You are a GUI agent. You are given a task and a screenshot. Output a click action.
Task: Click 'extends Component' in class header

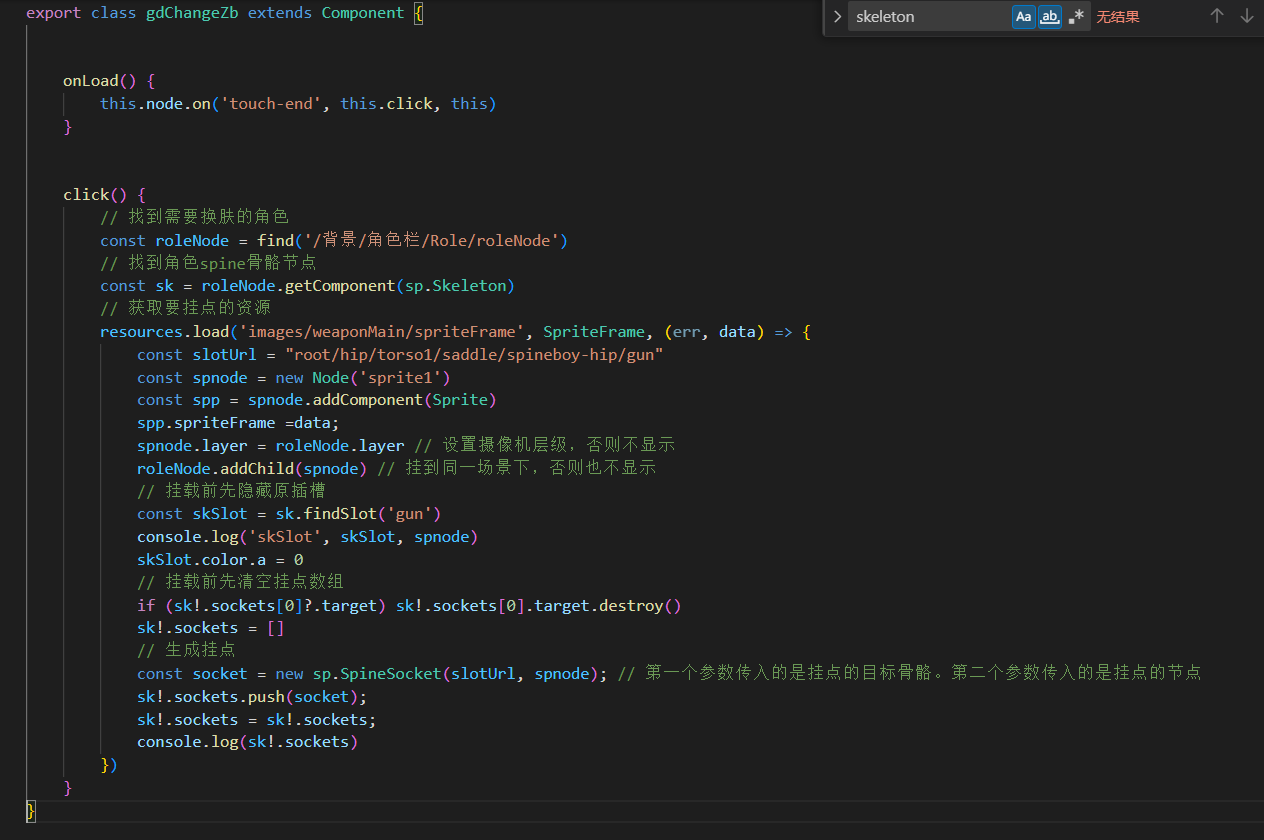(x=326, y=13)
